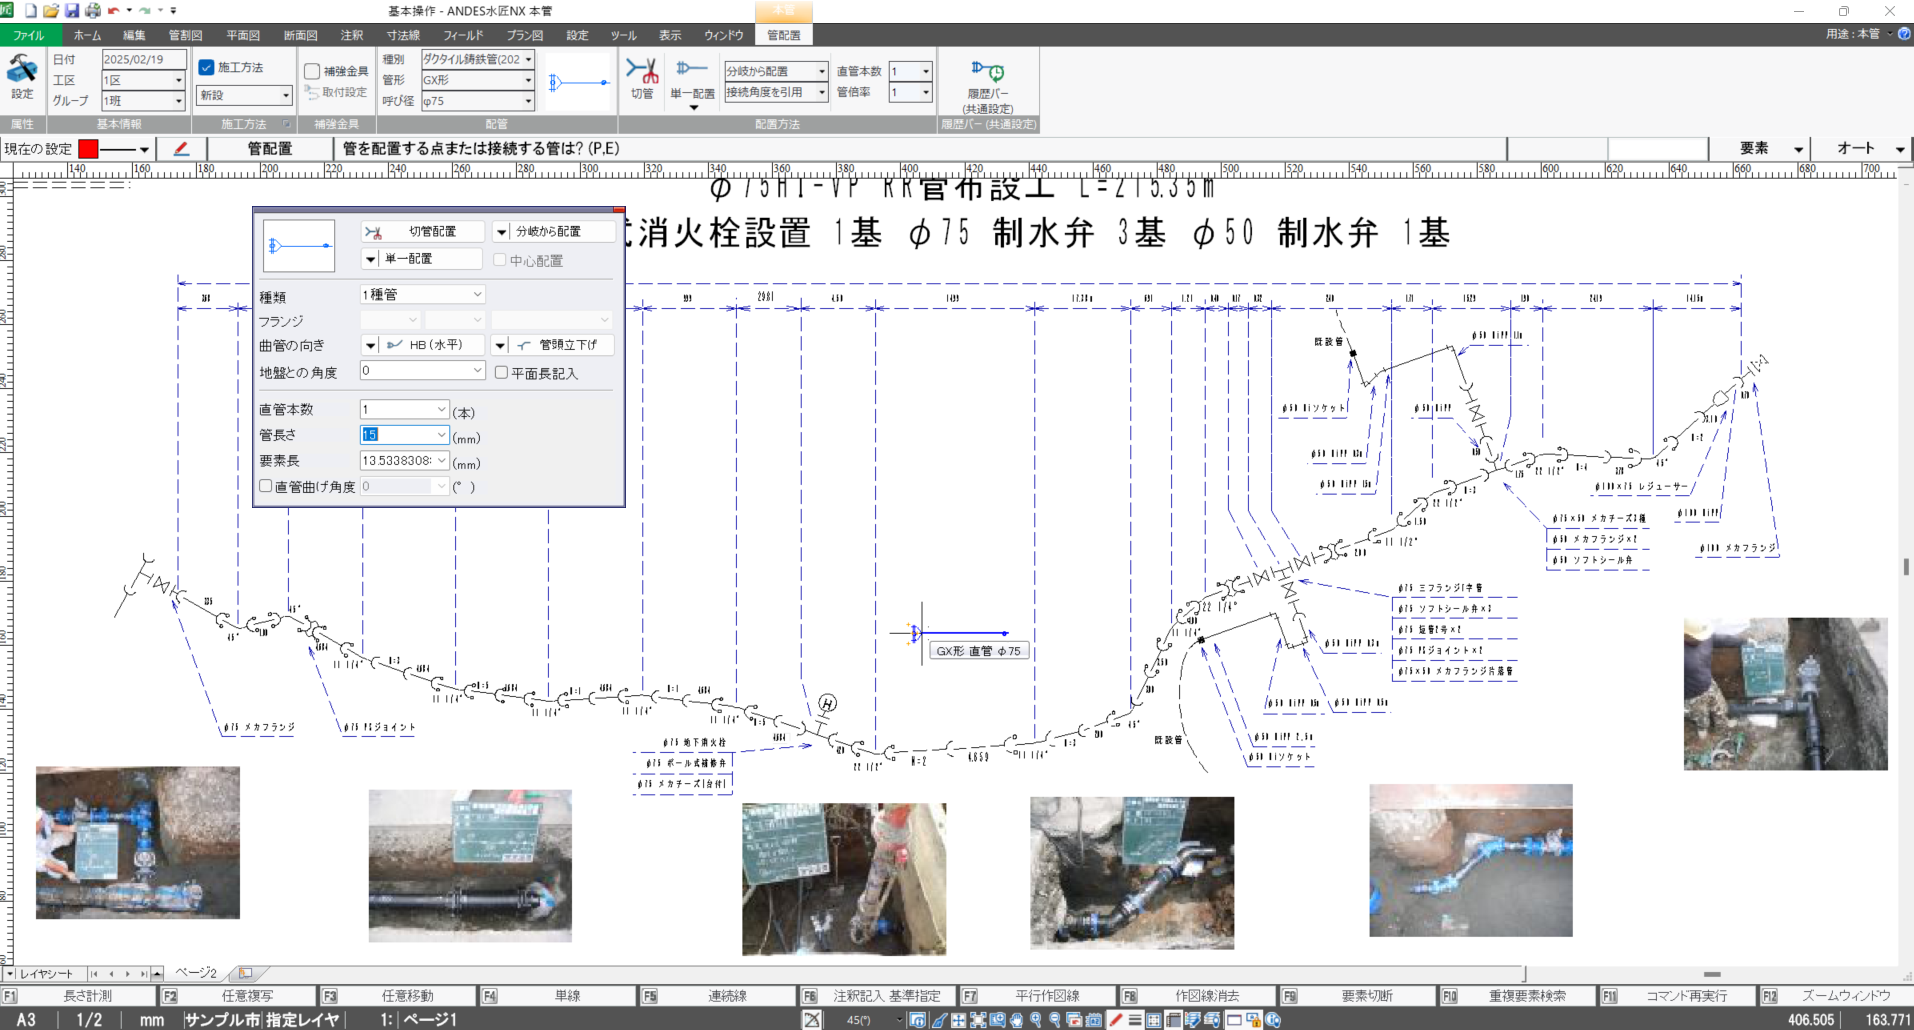Open the 寸法線 ribbon tab
The image size is (1914, 1030).
point(403,35)
